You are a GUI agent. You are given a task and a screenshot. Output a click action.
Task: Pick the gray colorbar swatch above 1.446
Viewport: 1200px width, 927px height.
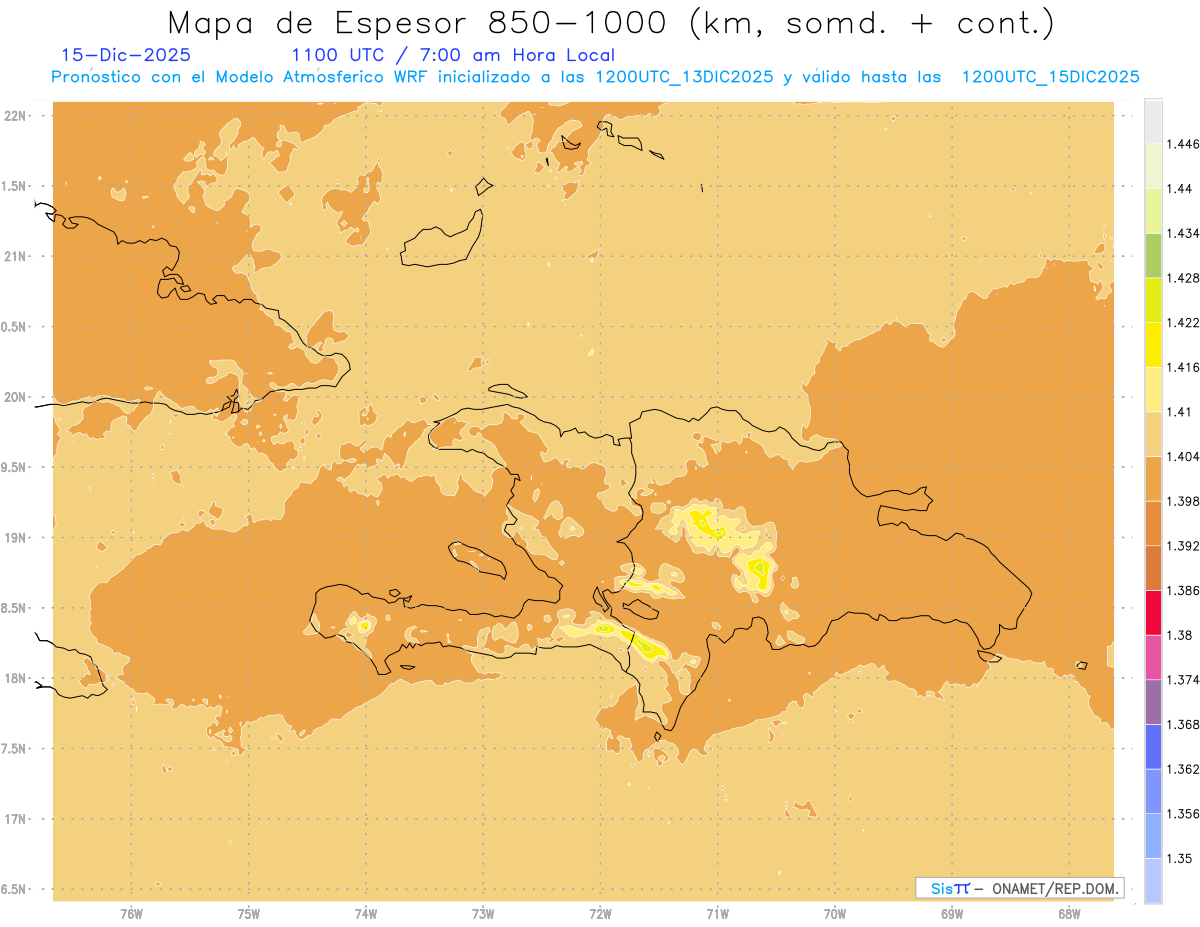coord(1153,122)
